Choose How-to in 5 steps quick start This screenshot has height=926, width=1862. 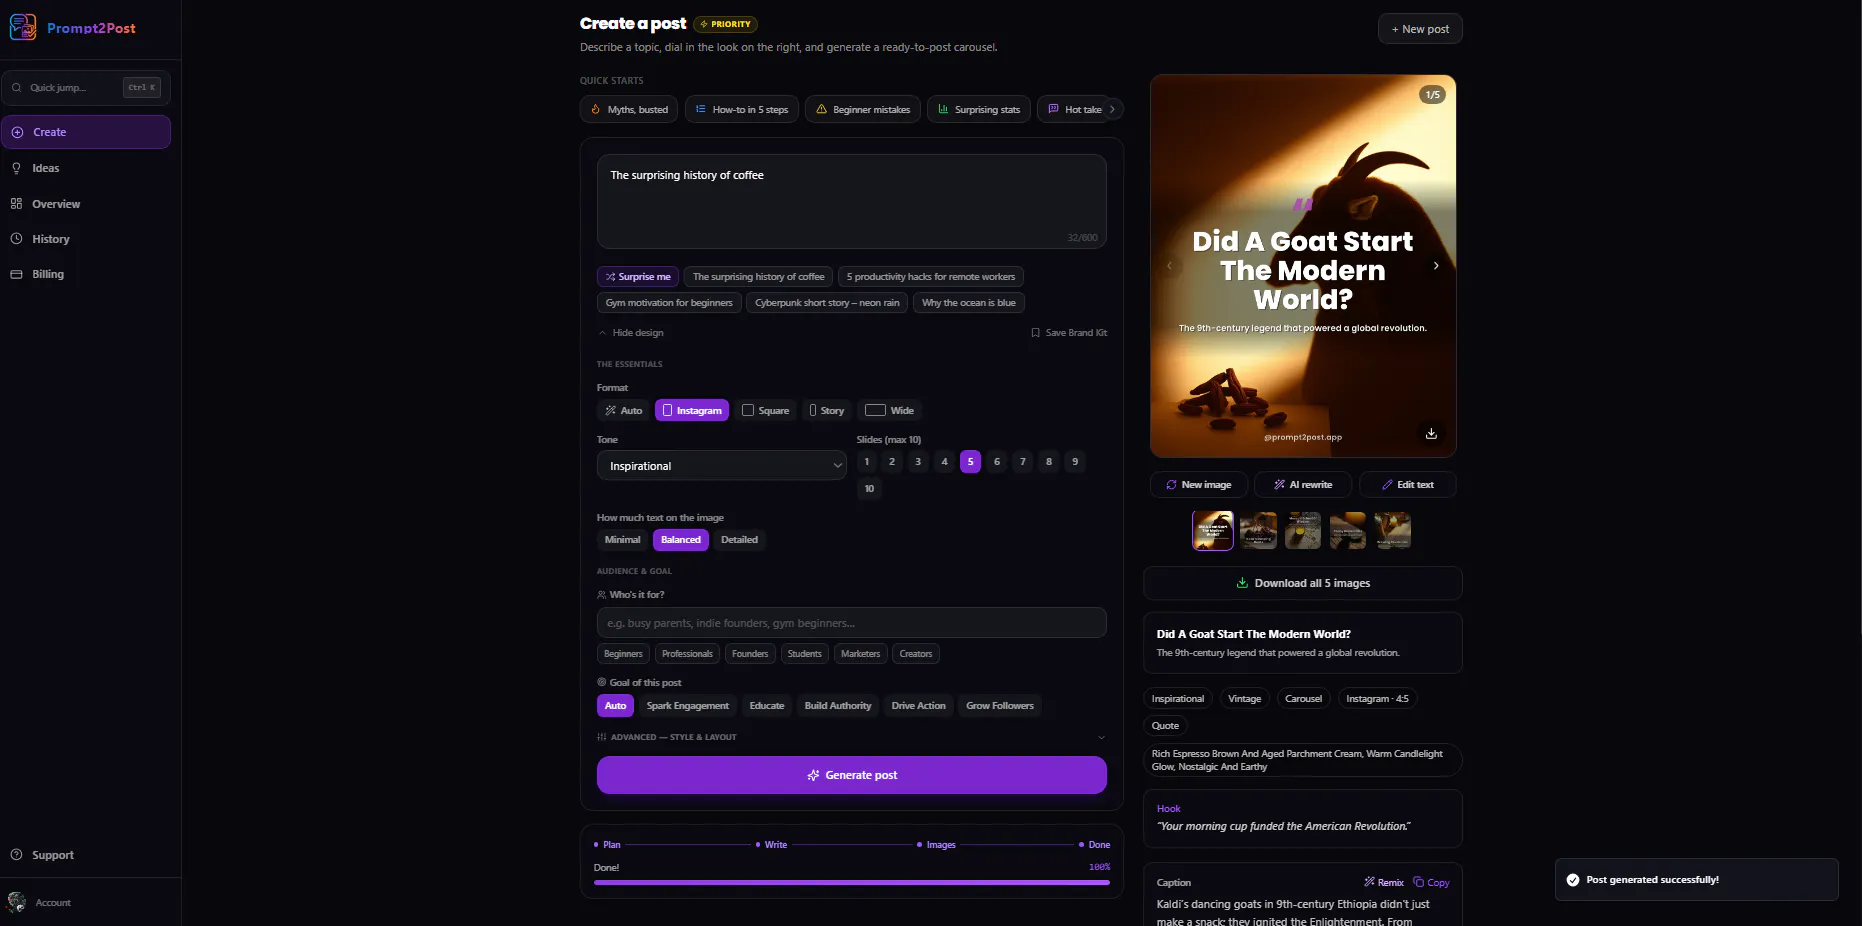[742, 109]
